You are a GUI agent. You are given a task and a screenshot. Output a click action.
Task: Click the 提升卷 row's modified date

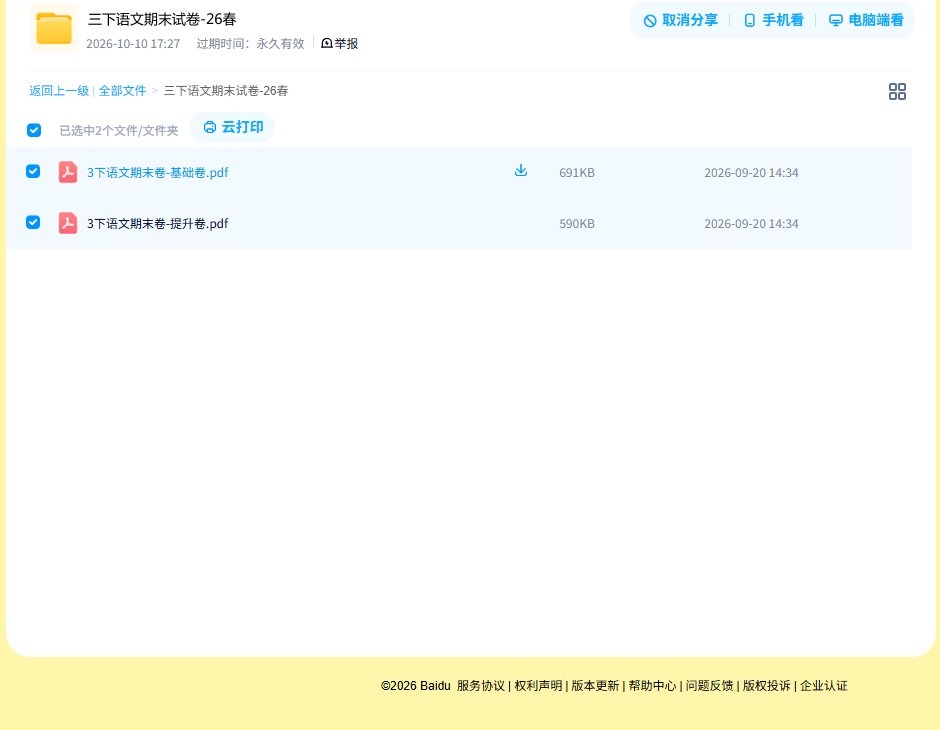click(x=751, y=224)
